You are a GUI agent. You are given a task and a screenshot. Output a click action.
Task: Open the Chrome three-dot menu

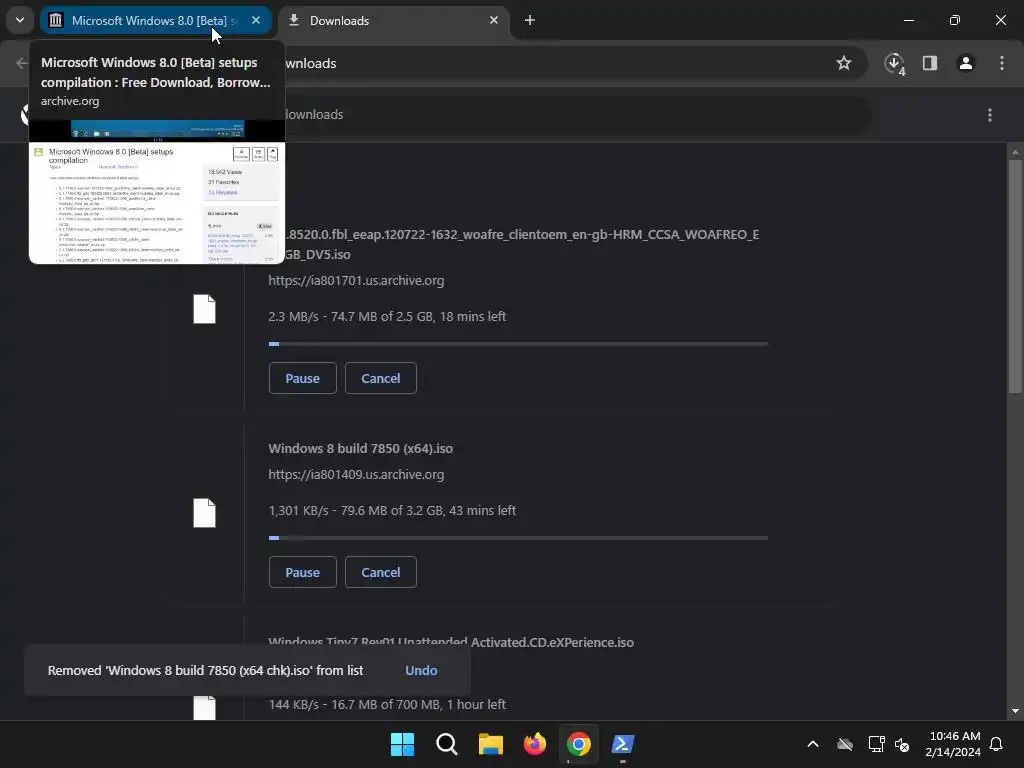click(x=1002, y=63)
